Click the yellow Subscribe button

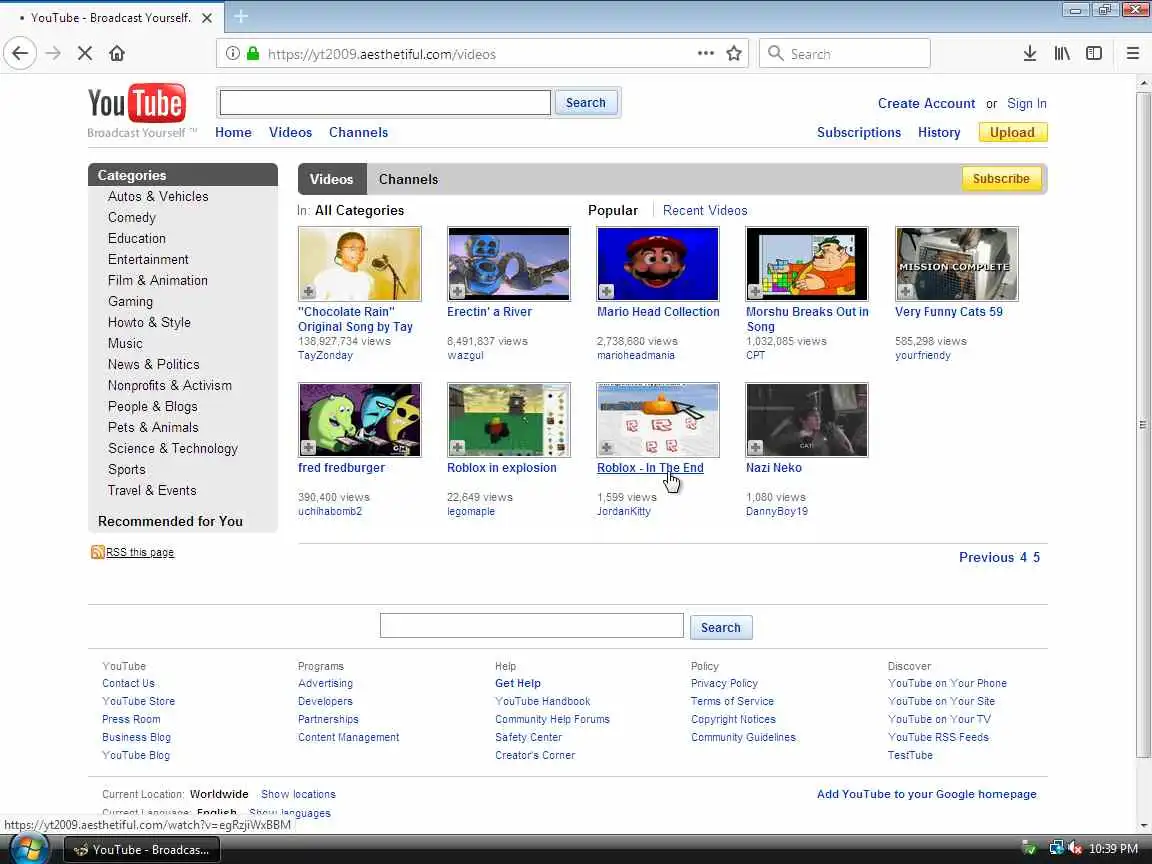(x=1001, y=179)
